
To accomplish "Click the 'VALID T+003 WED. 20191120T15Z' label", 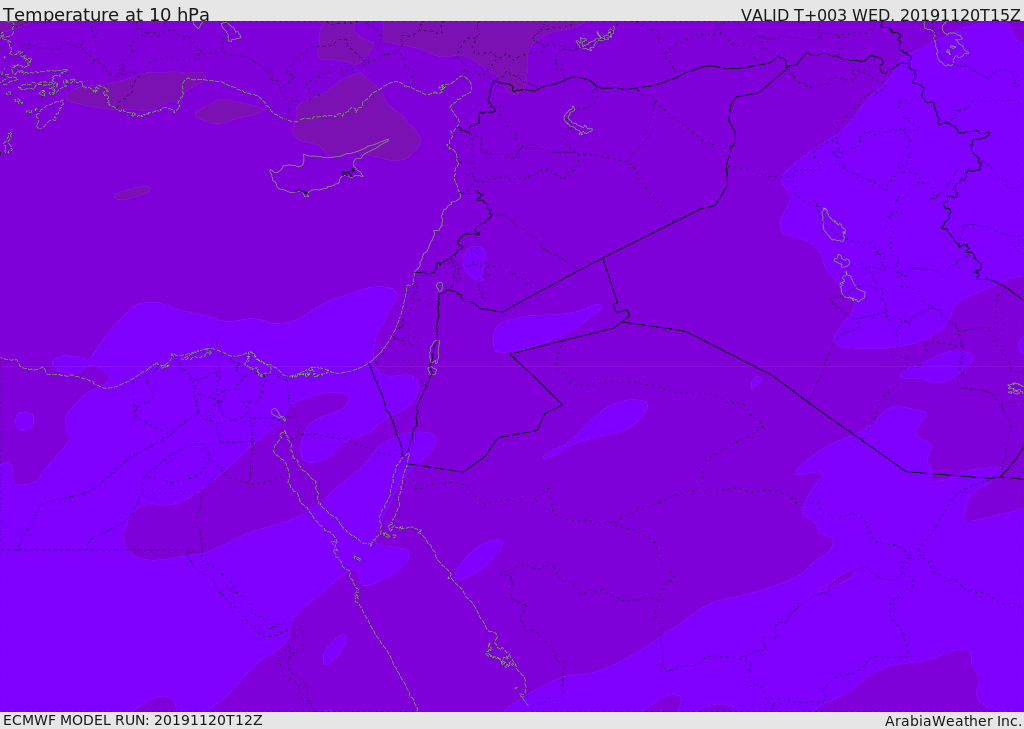I will pos(880,14).
